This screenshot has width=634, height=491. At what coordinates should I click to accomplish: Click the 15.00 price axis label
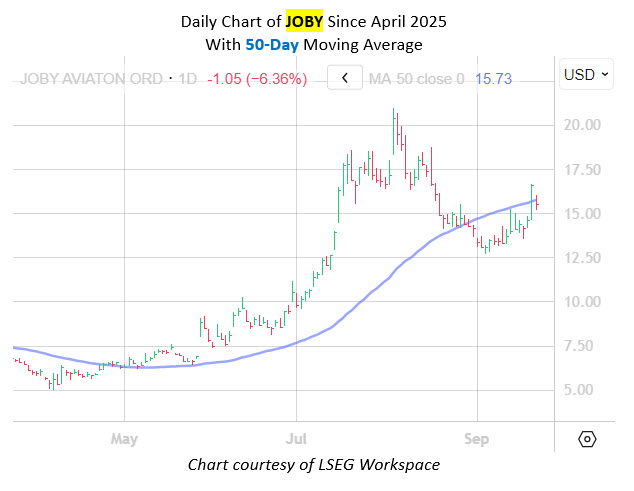(x=582, y=214)
